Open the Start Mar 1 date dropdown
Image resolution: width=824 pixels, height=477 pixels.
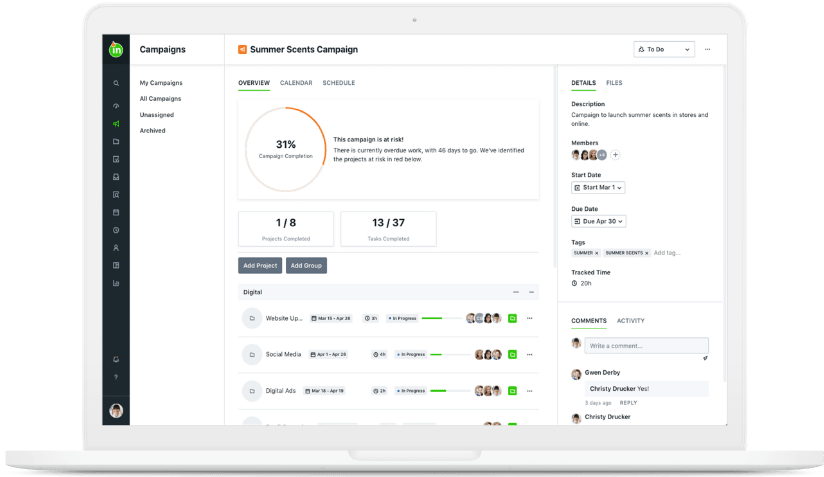tap(598, 188)
